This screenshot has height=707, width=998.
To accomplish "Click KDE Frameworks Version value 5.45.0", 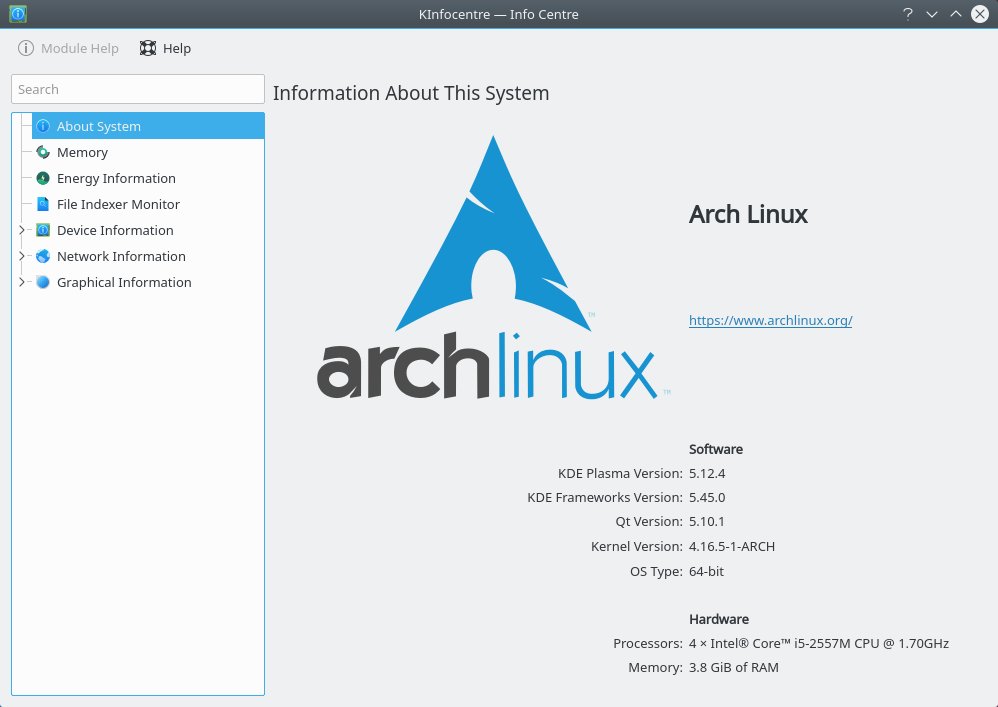I will click(707, 498).
